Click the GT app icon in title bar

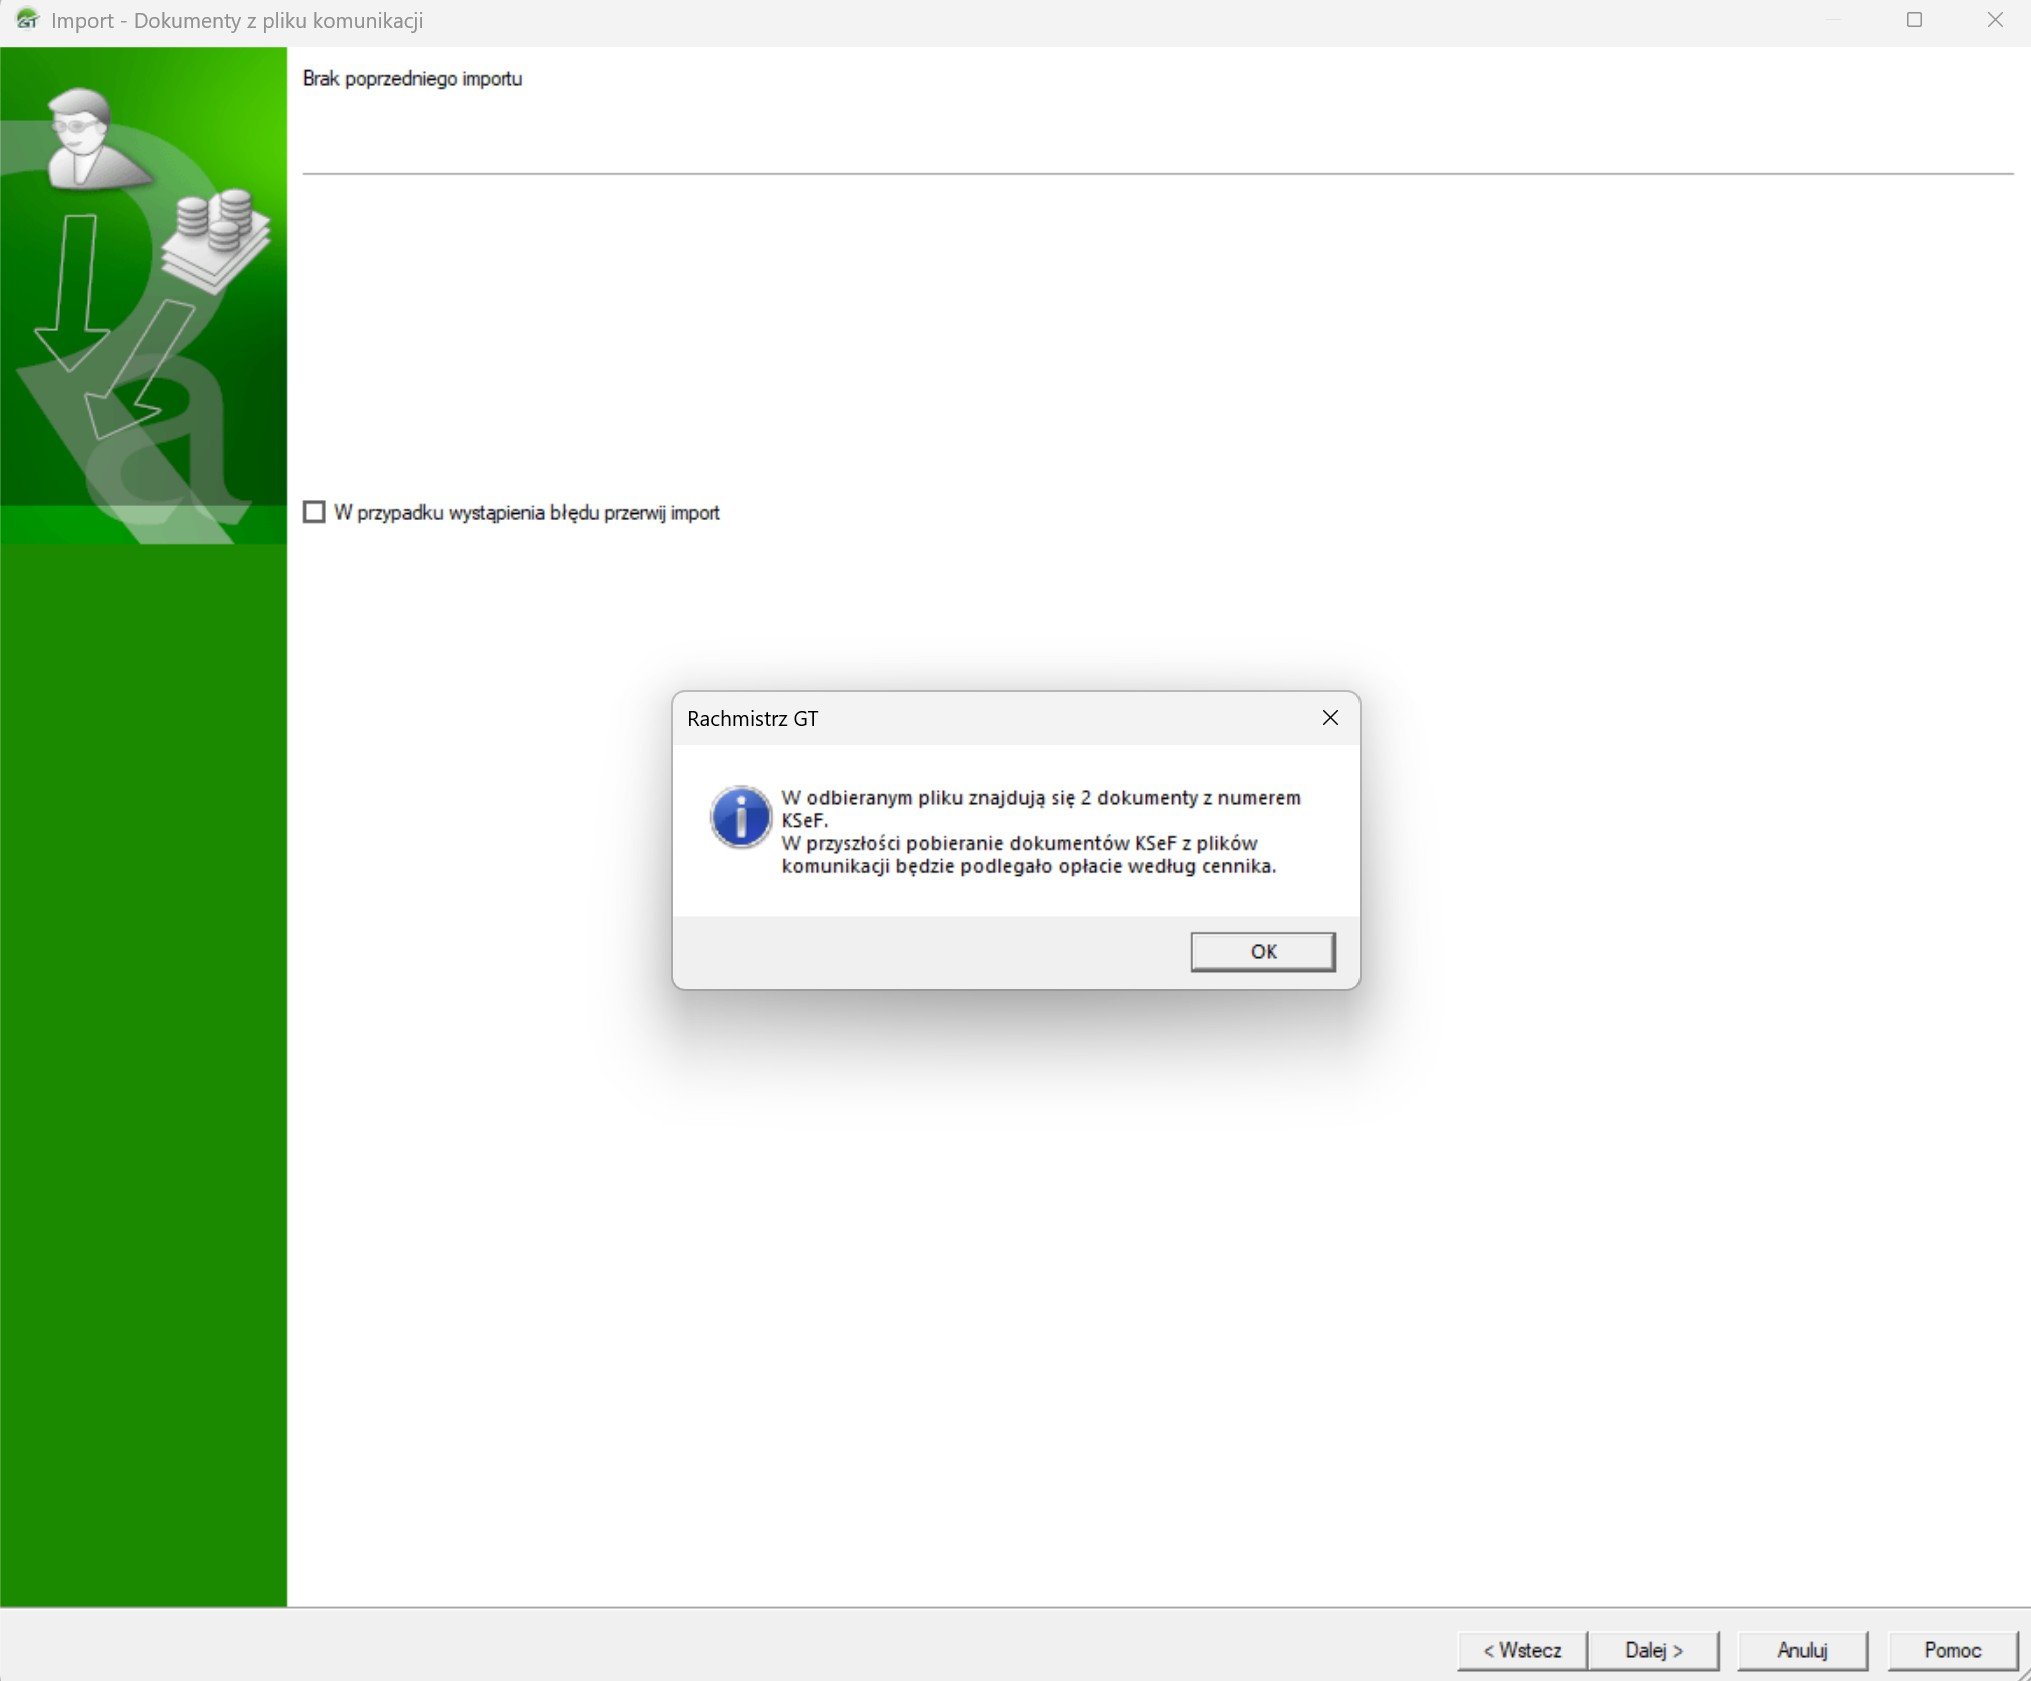pos(26,20)
